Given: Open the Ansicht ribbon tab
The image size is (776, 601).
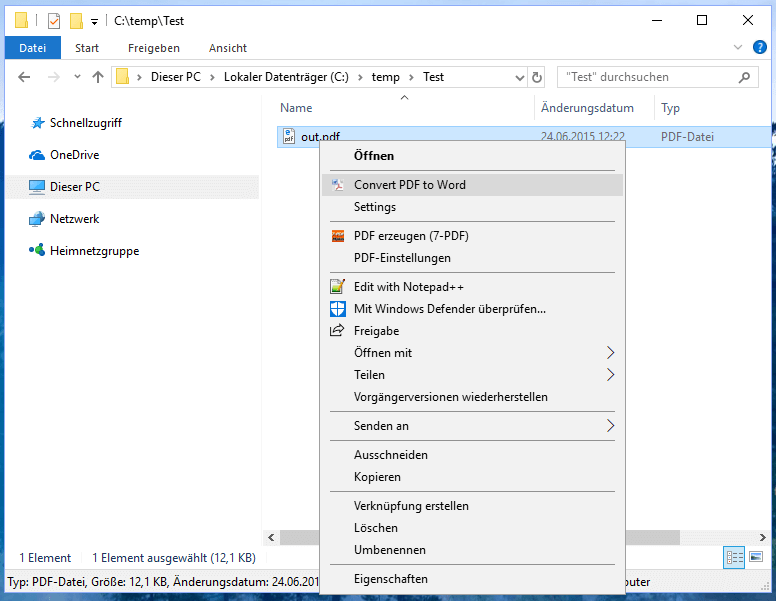Looking at the screenshot, I should point(228,48).
